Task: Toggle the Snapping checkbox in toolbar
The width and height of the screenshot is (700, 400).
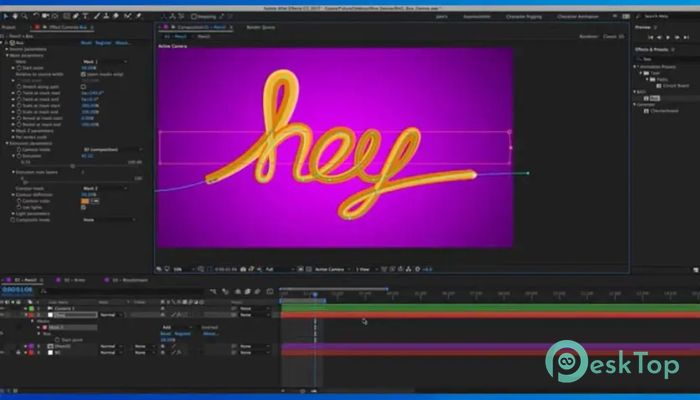Action: point(194,17)
